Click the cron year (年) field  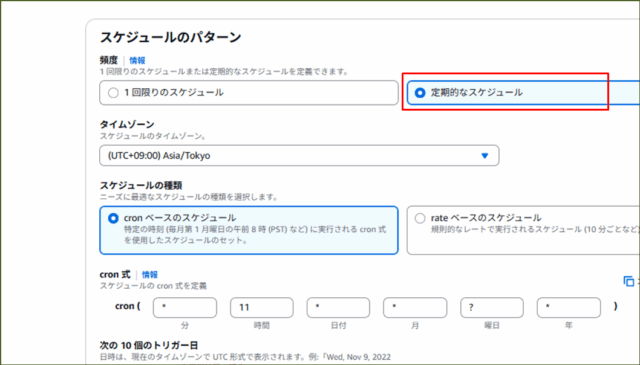[x=569, y=307]
